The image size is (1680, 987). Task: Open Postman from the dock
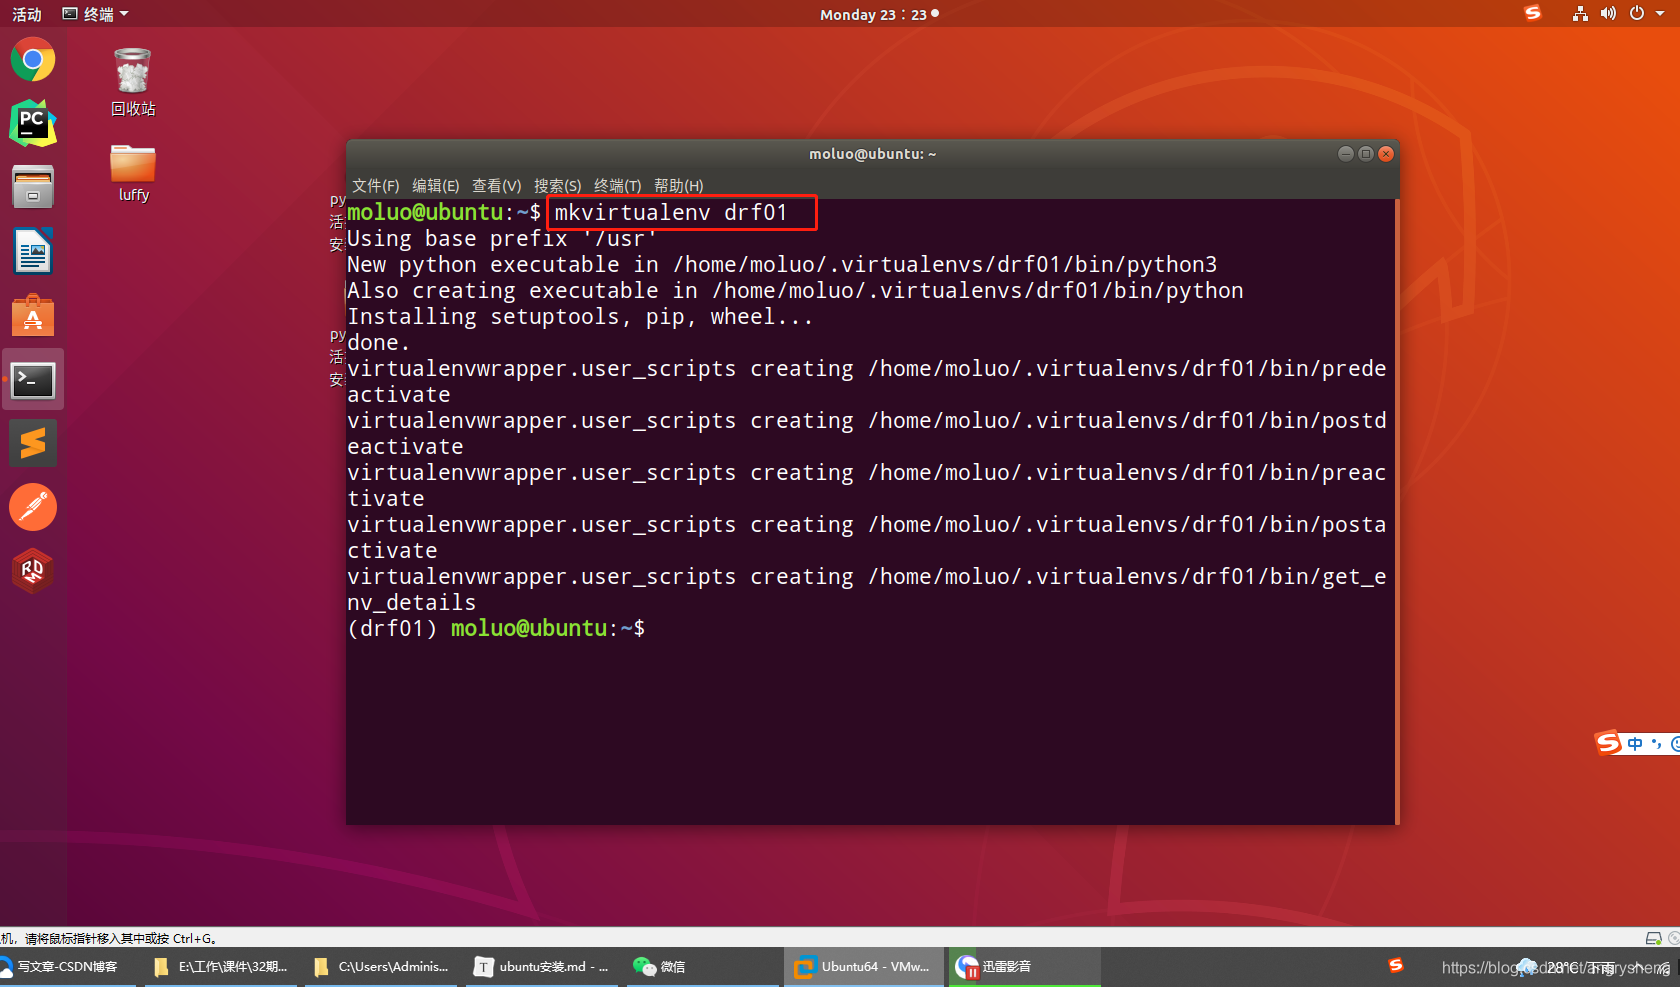click(x=33, y=507)
